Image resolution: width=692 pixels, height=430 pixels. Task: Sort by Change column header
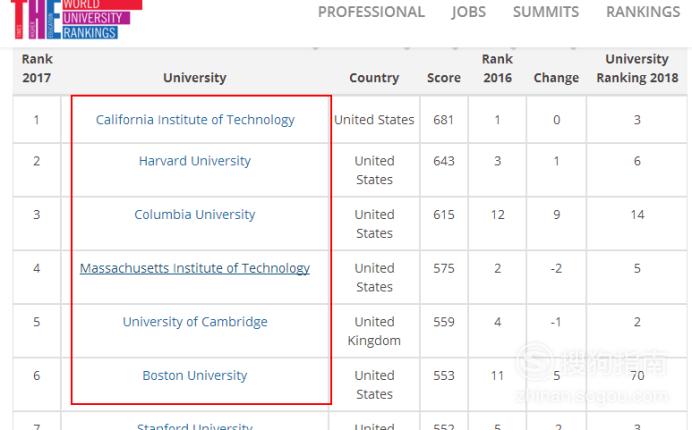click(x=556, y=78)
